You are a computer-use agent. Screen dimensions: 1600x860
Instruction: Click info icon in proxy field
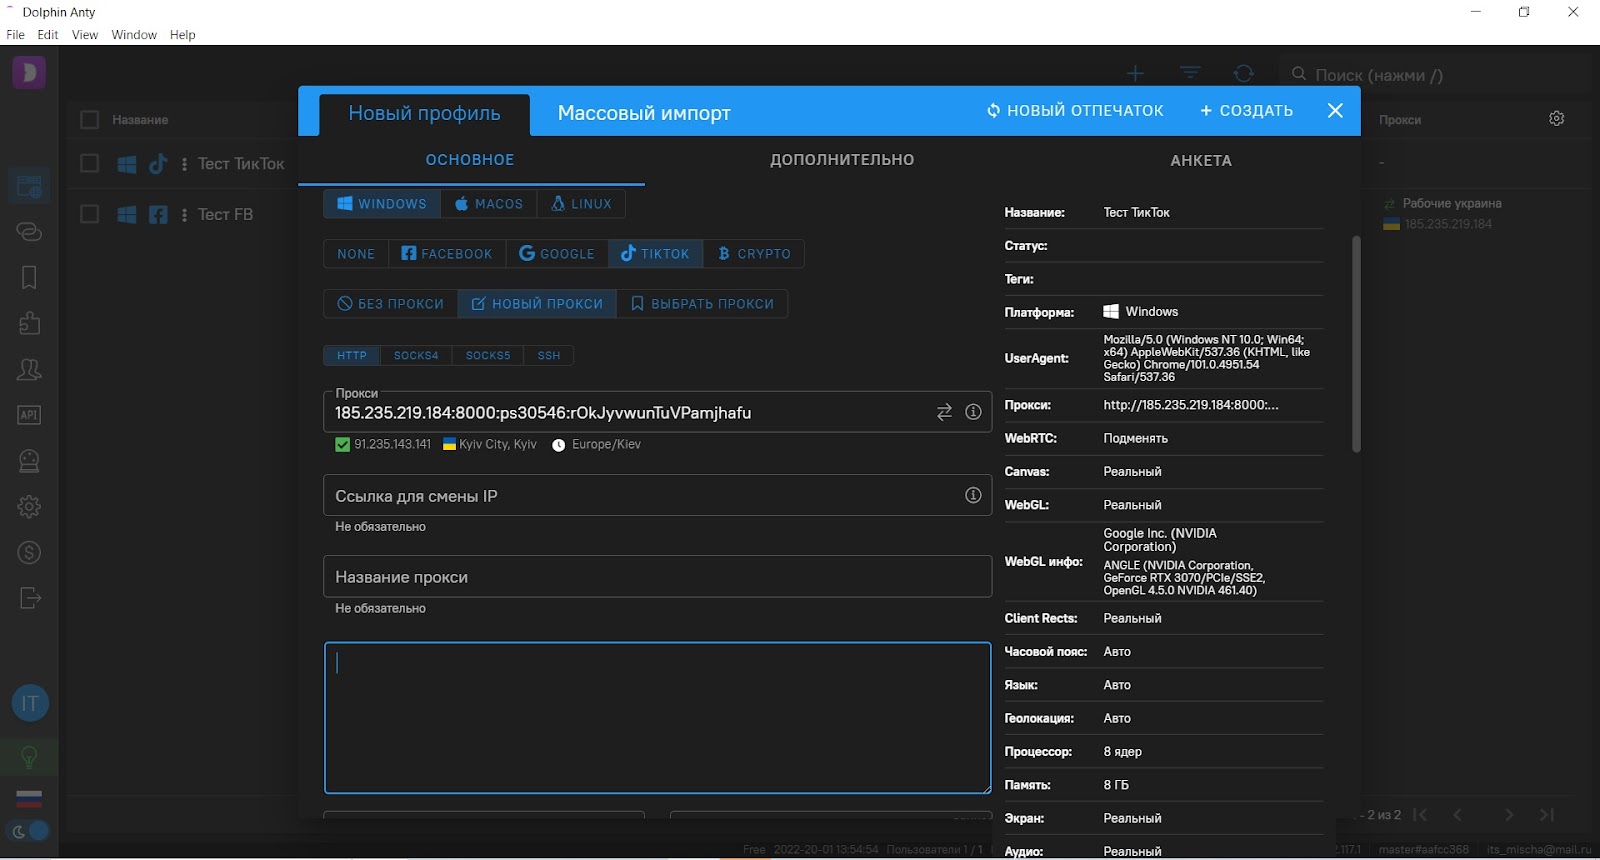pos(973,412)
